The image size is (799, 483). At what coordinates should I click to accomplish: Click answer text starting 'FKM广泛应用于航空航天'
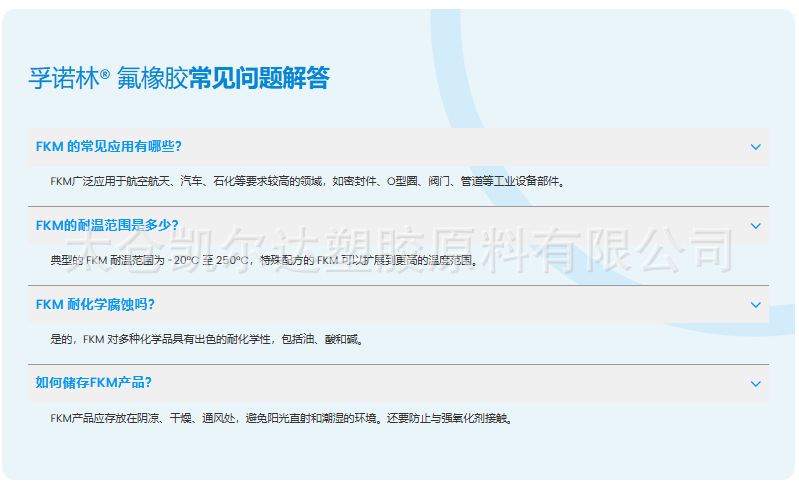[308, 181]
